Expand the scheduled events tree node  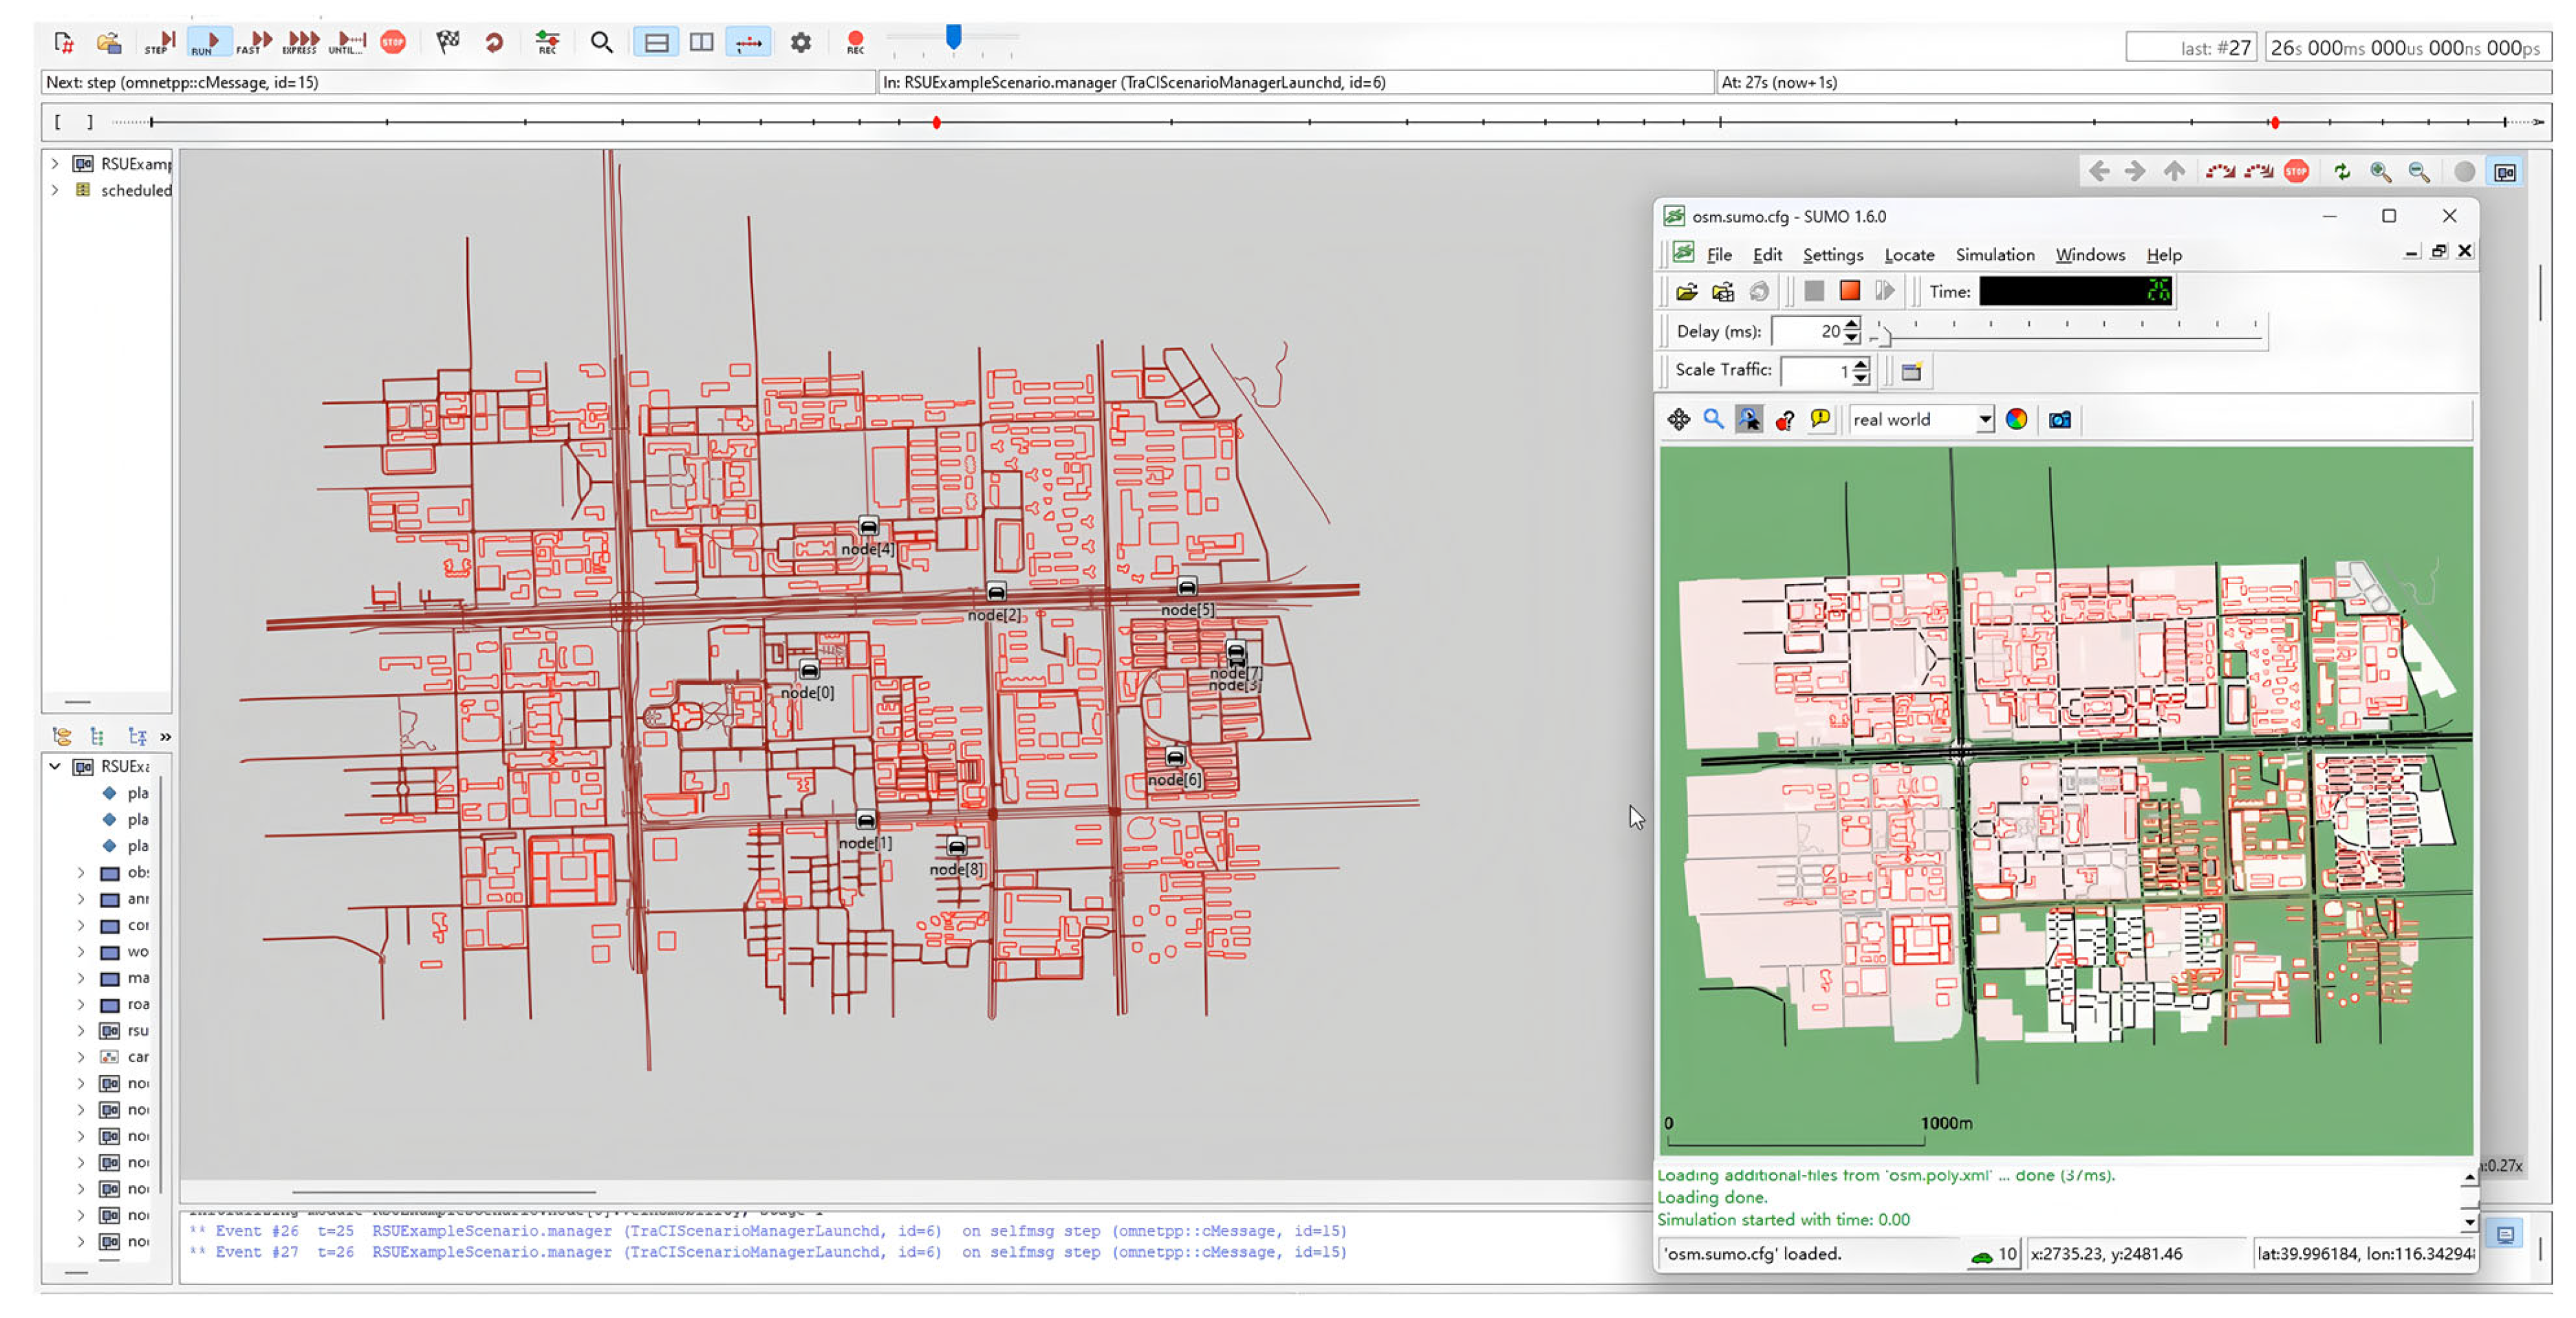click(55, 190)
